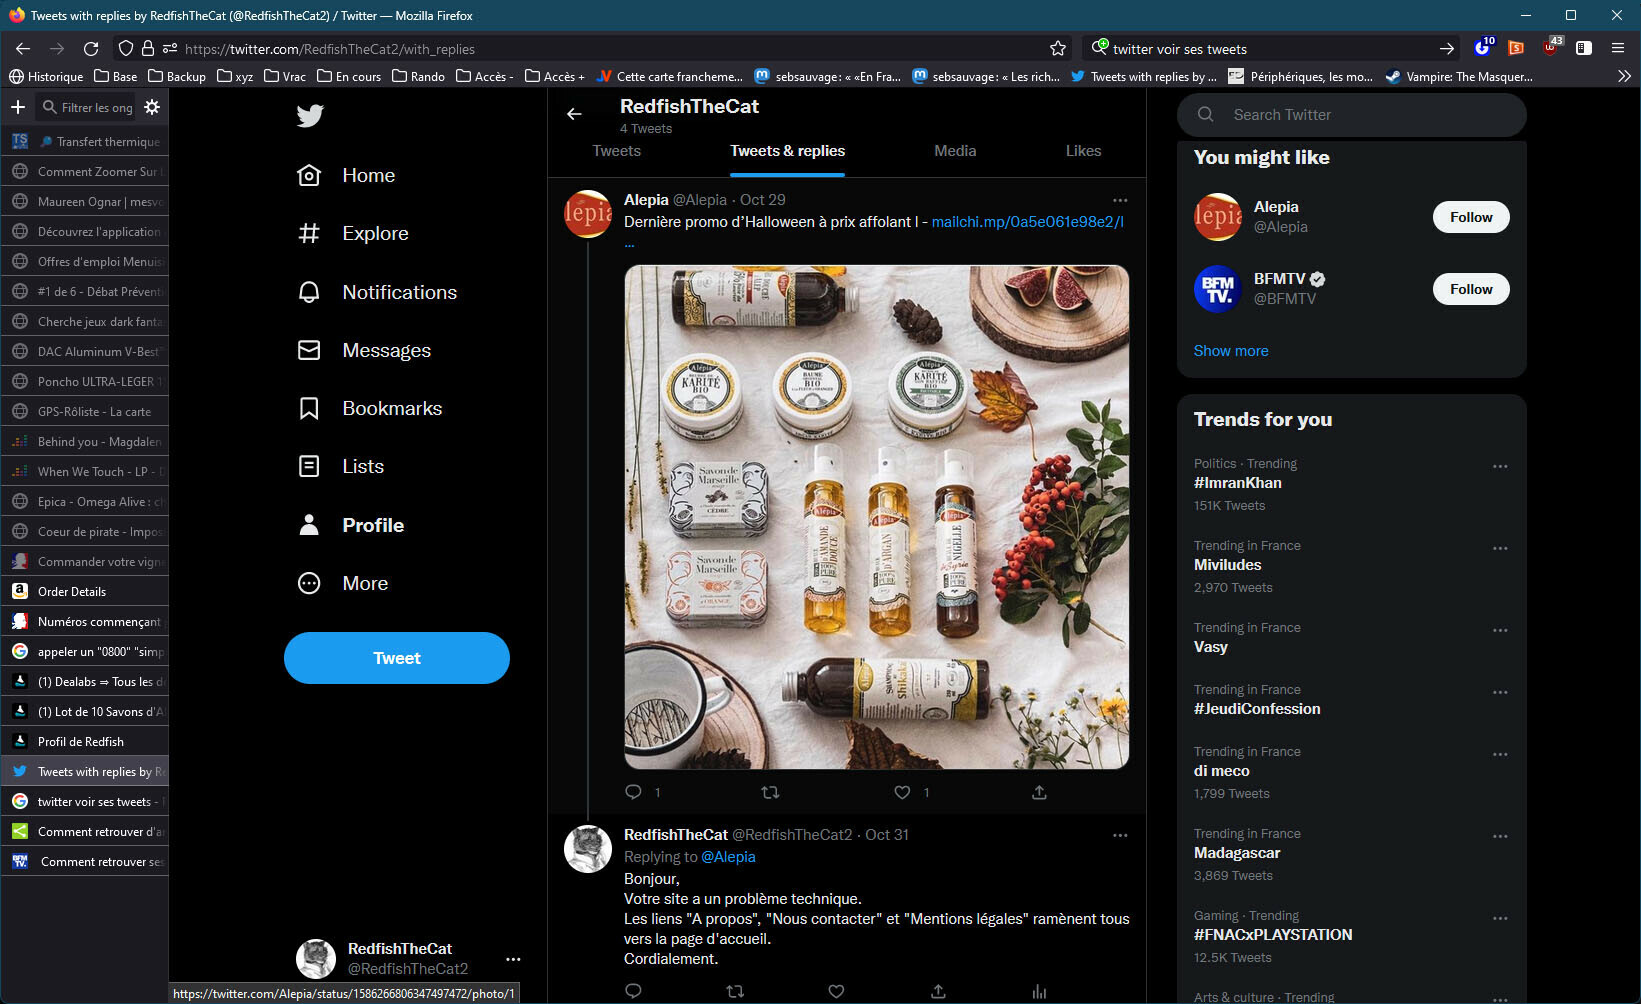
Task: Click the site info shield icon in the address bar
Action: 126,48
